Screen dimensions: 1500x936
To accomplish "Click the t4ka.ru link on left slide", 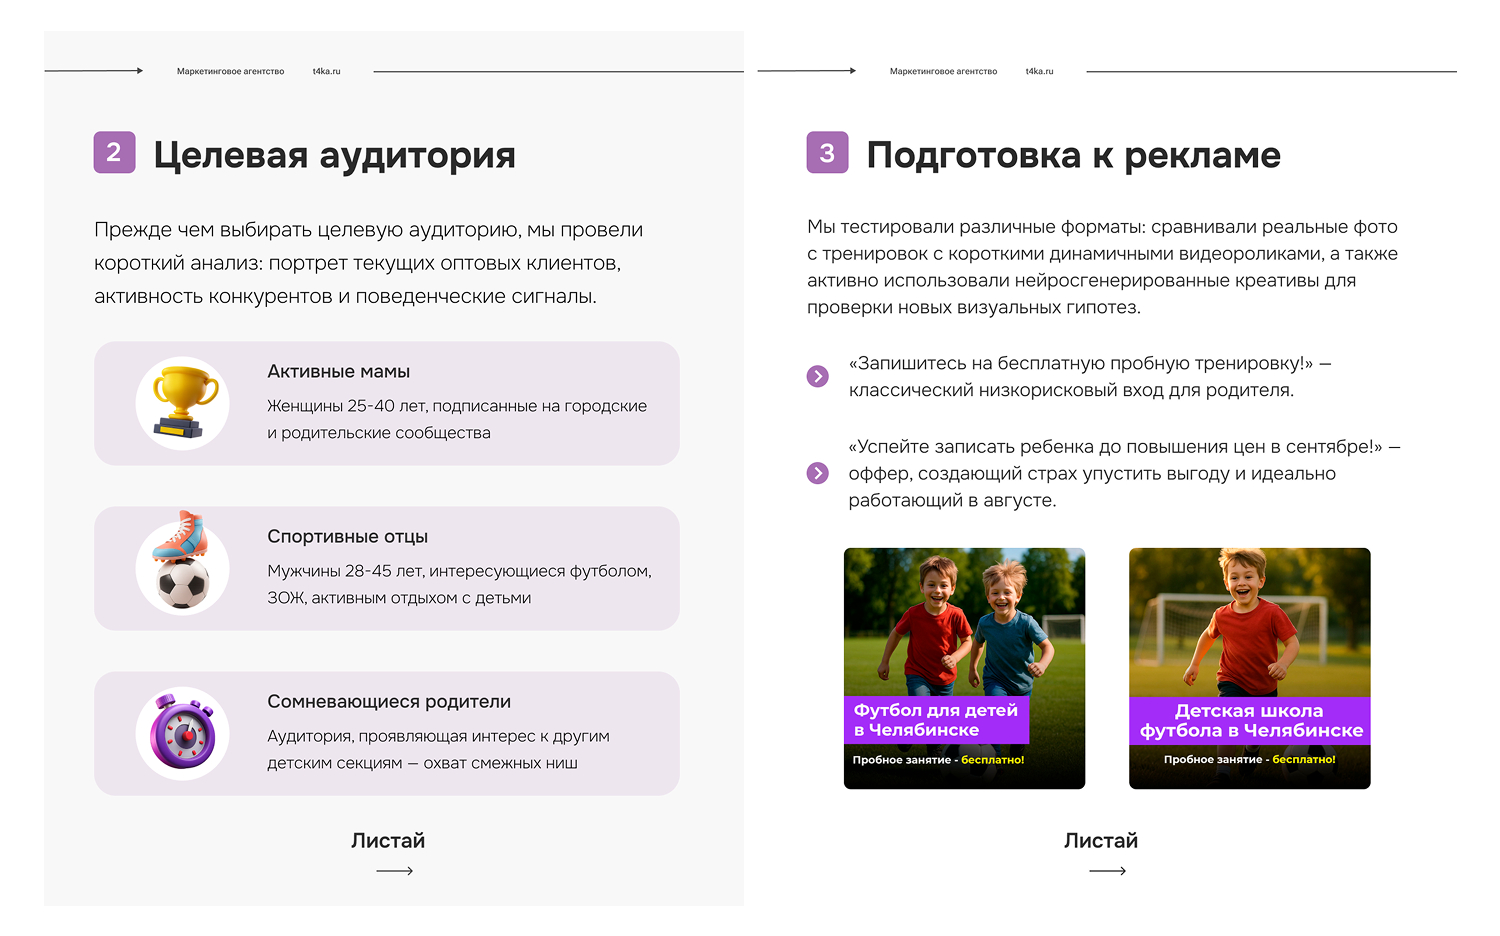I will click(327, 71).
